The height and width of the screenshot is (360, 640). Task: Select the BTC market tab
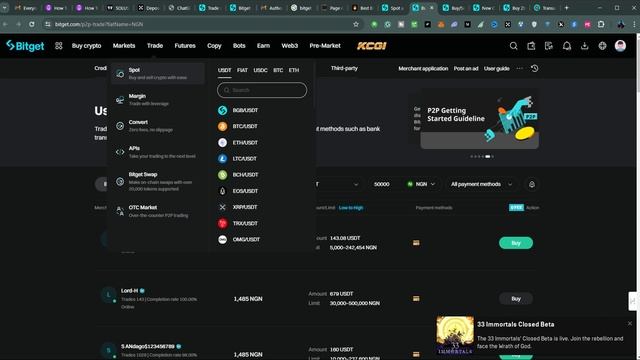pos(278,70)
